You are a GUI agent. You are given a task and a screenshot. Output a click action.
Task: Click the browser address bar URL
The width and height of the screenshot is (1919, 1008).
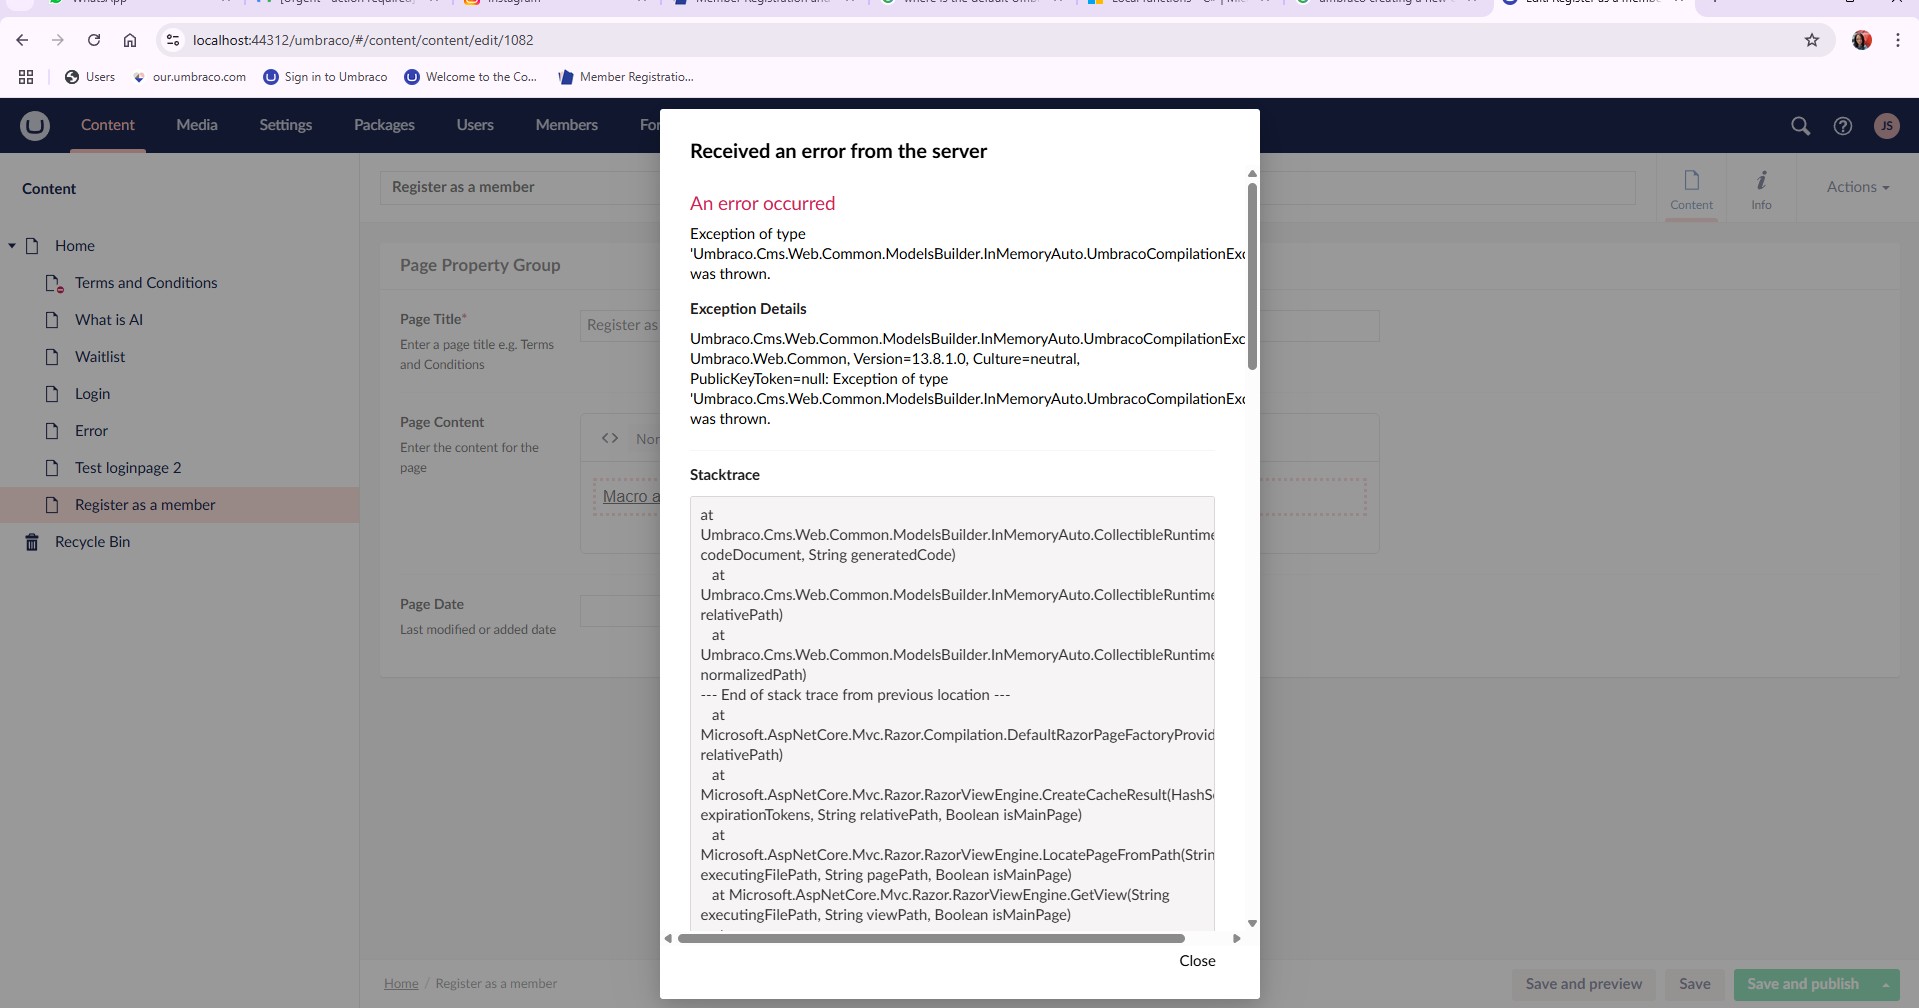[363, 40]
